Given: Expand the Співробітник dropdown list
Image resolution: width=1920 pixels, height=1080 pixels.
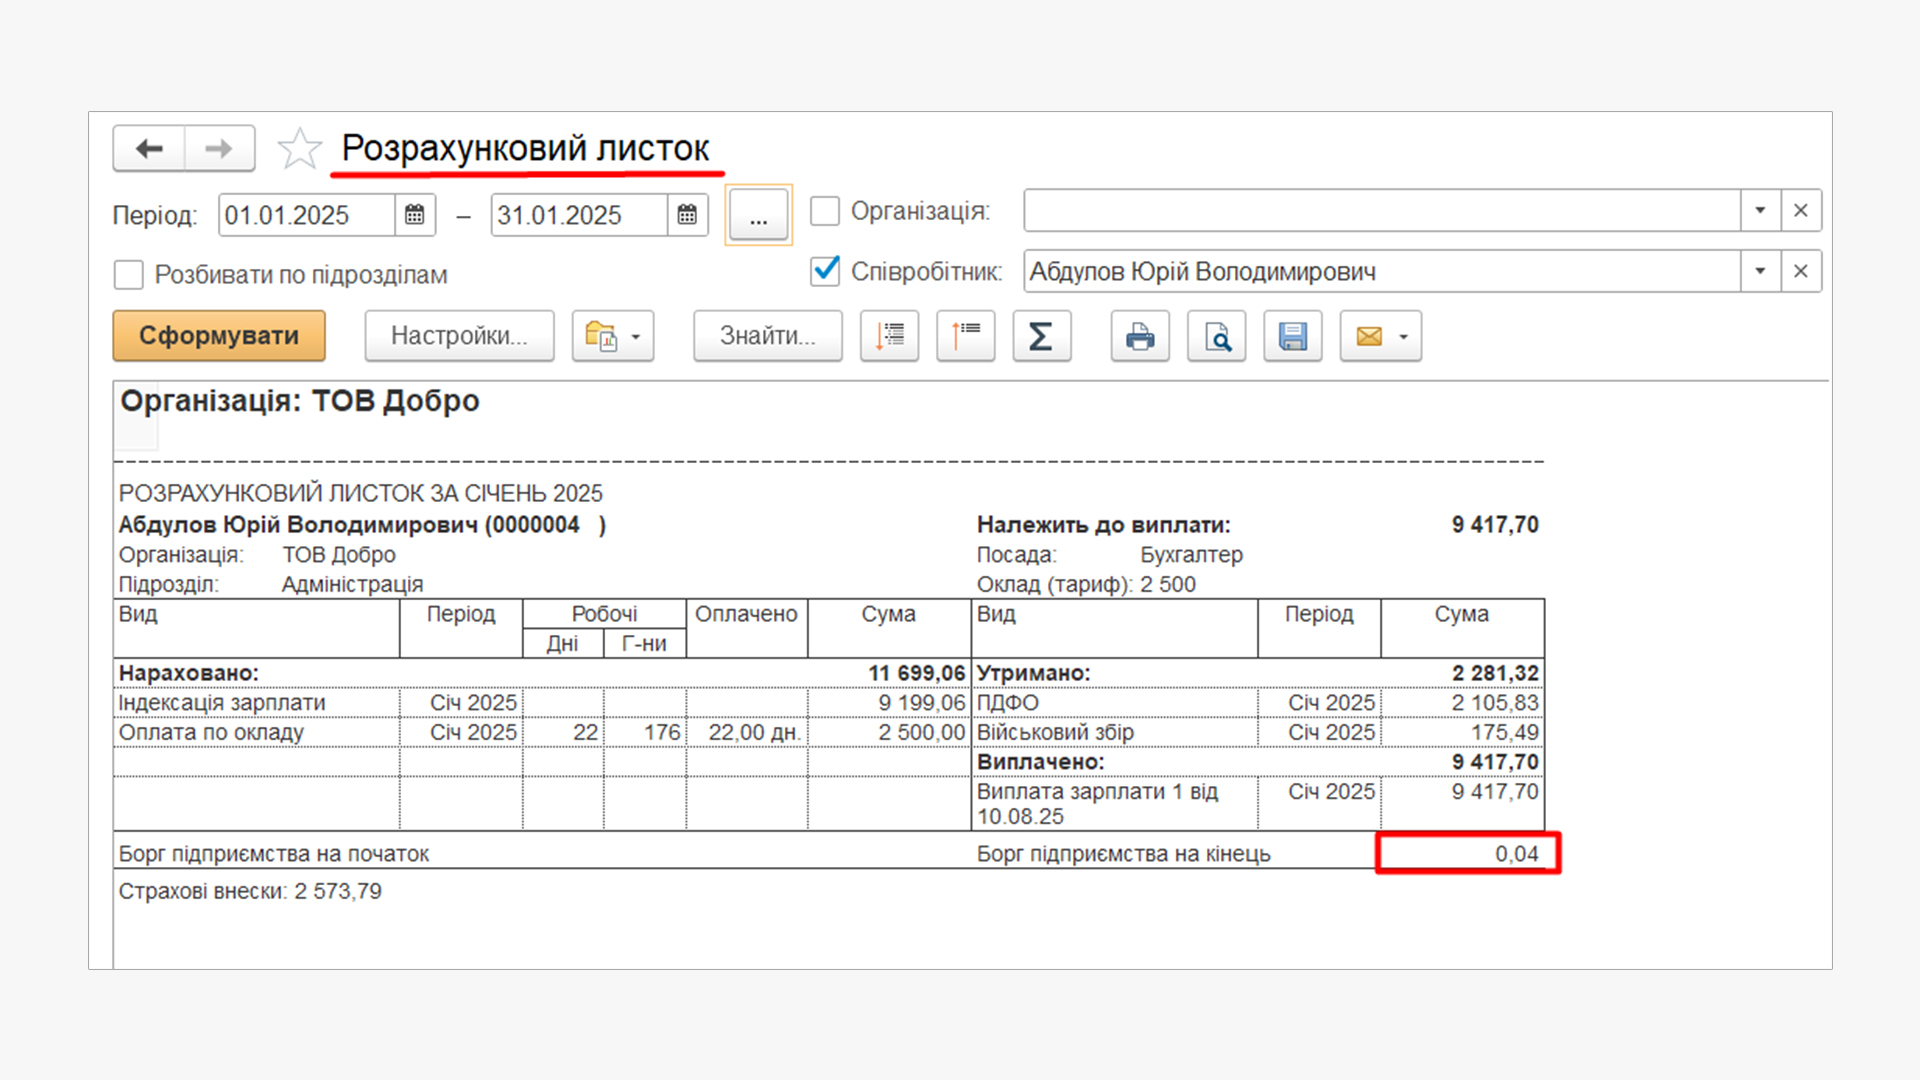Looking at the screenshot, I should pos(1760,271).
